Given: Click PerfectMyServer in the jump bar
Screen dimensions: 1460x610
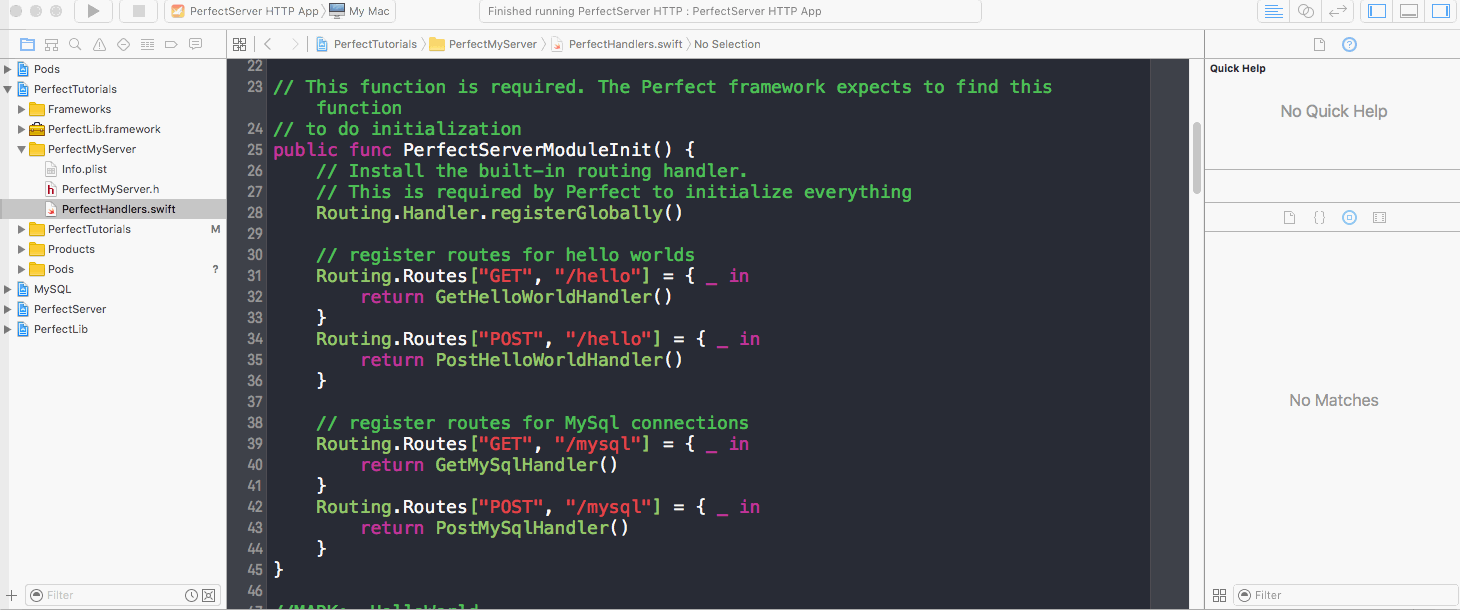Looking at the screenshot, I should point(483,44).
